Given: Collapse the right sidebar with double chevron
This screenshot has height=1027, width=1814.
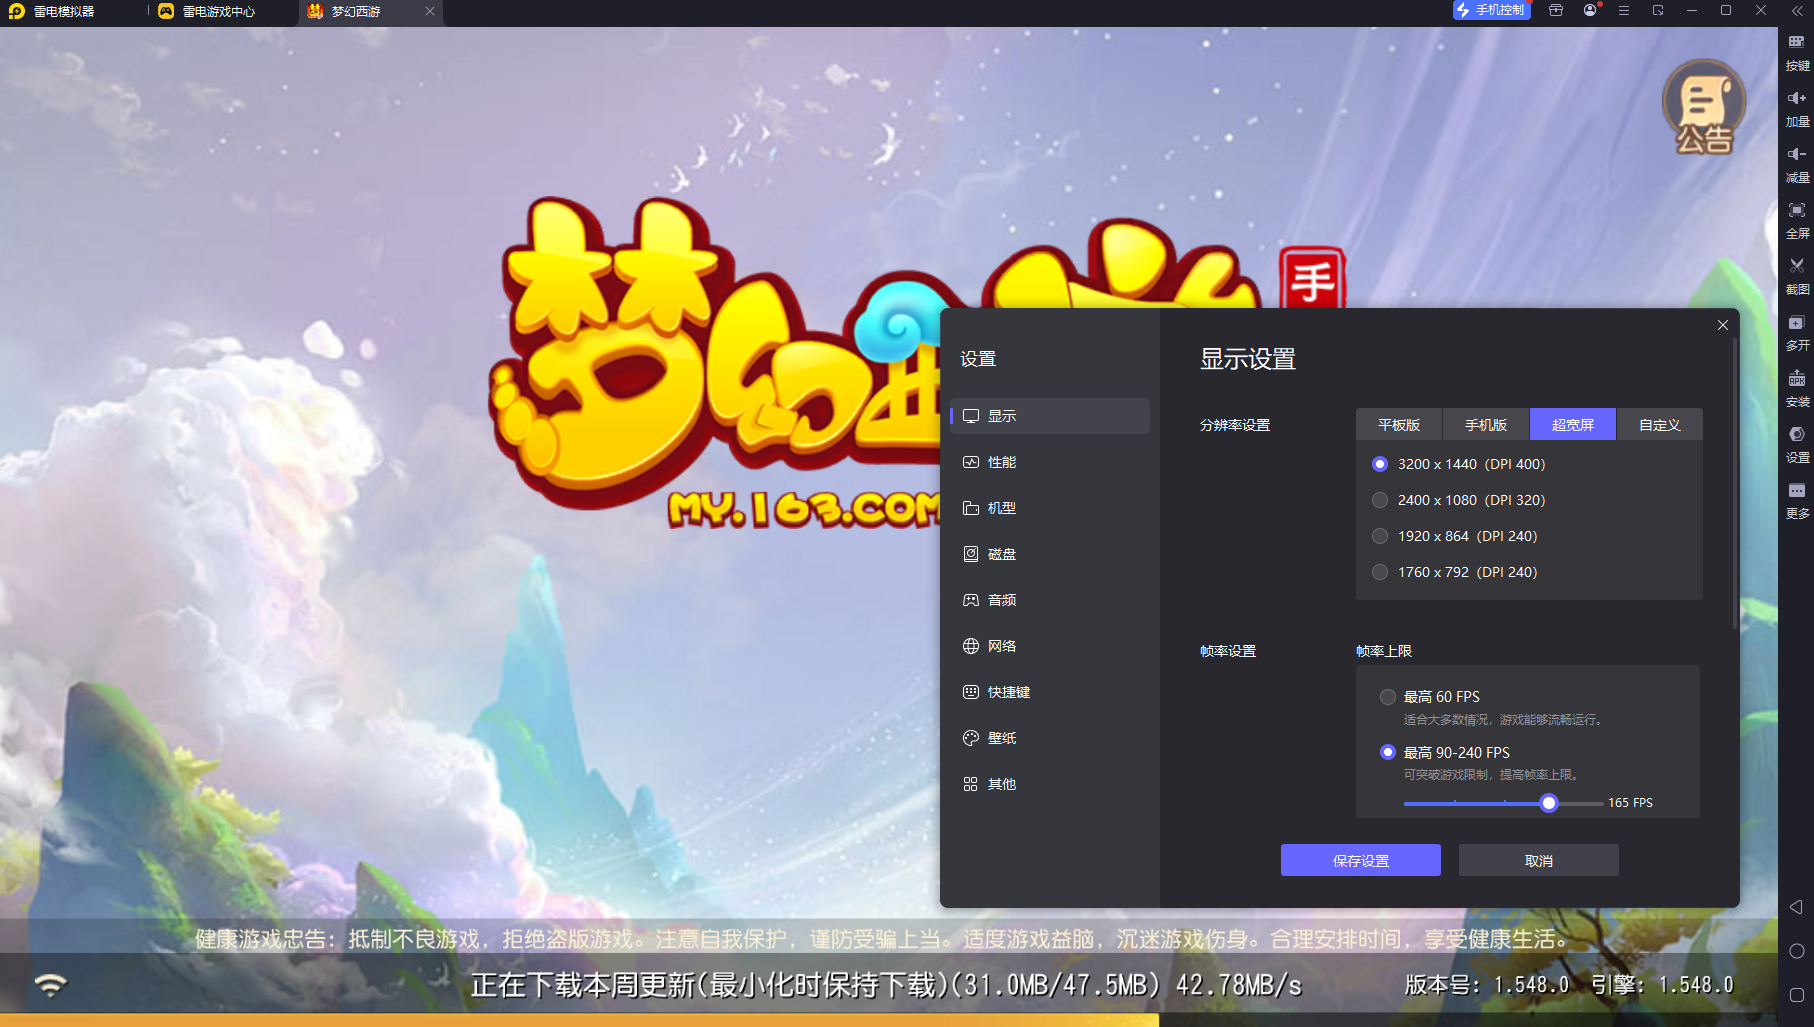Looking at the screenshot, I should click(1797, 11).
